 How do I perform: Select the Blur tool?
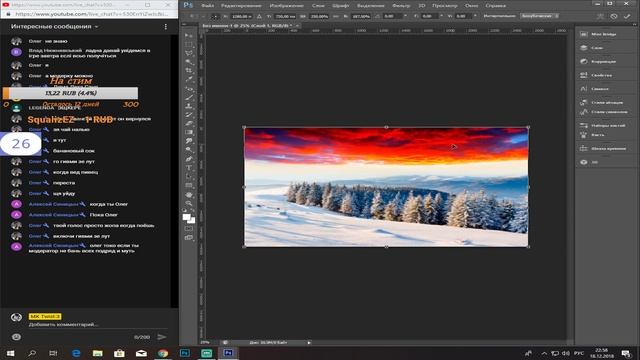pos(189,141)
